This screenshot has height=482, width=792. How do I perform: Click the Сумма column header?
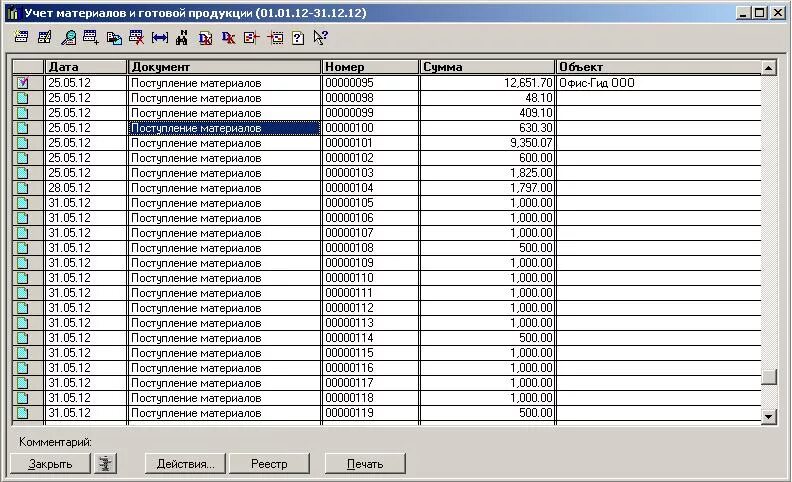point(487,67)
